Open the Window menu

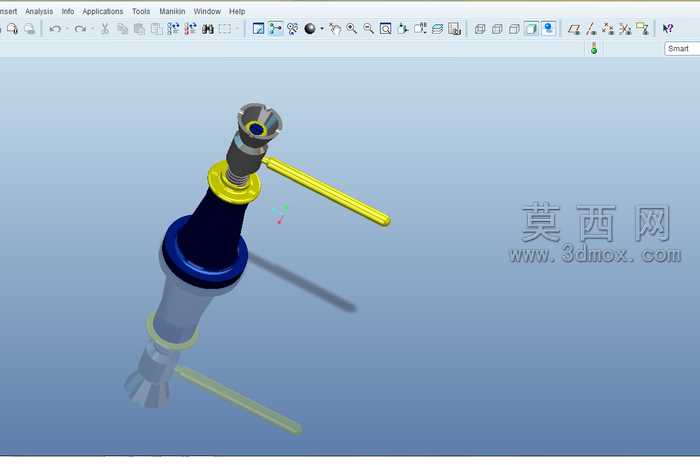(x=207, y=12)
